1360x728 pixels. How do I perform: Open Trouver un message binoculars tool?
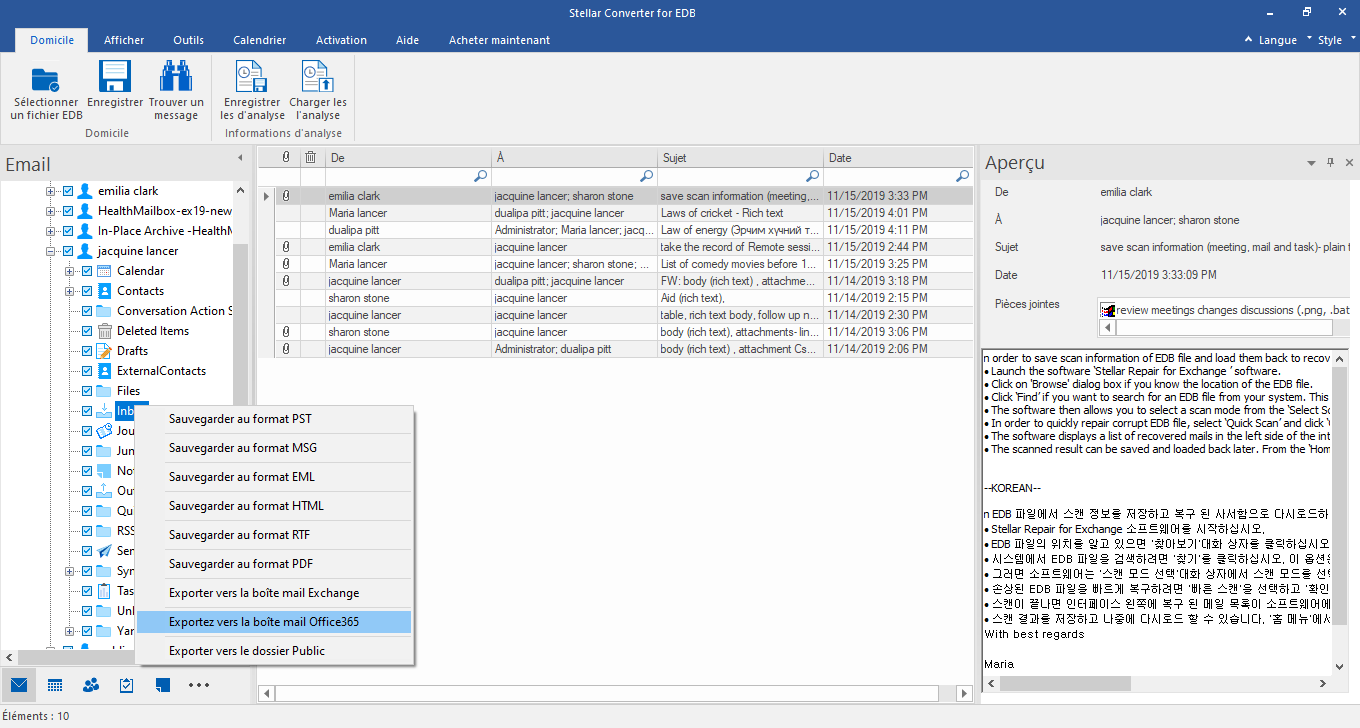(176, 77)
